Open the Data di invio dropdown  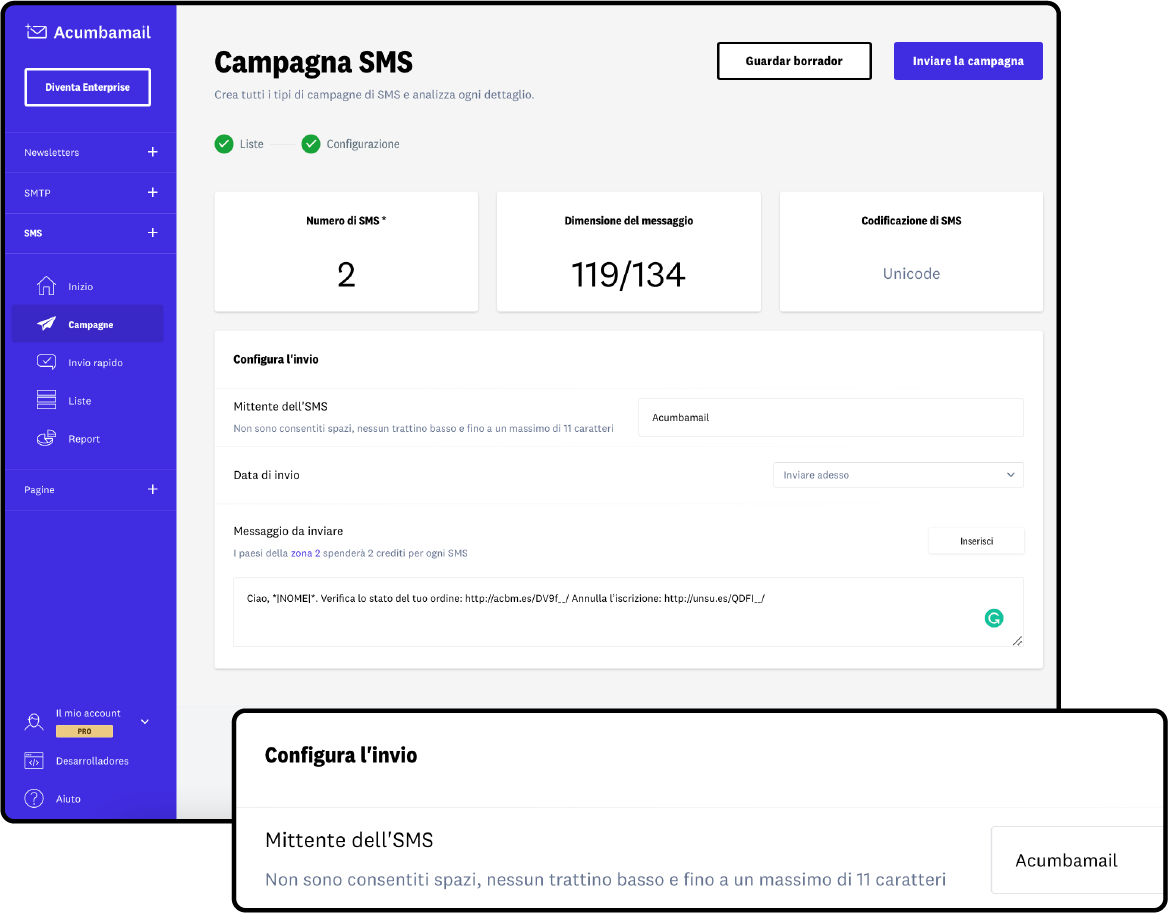(897, 475)
